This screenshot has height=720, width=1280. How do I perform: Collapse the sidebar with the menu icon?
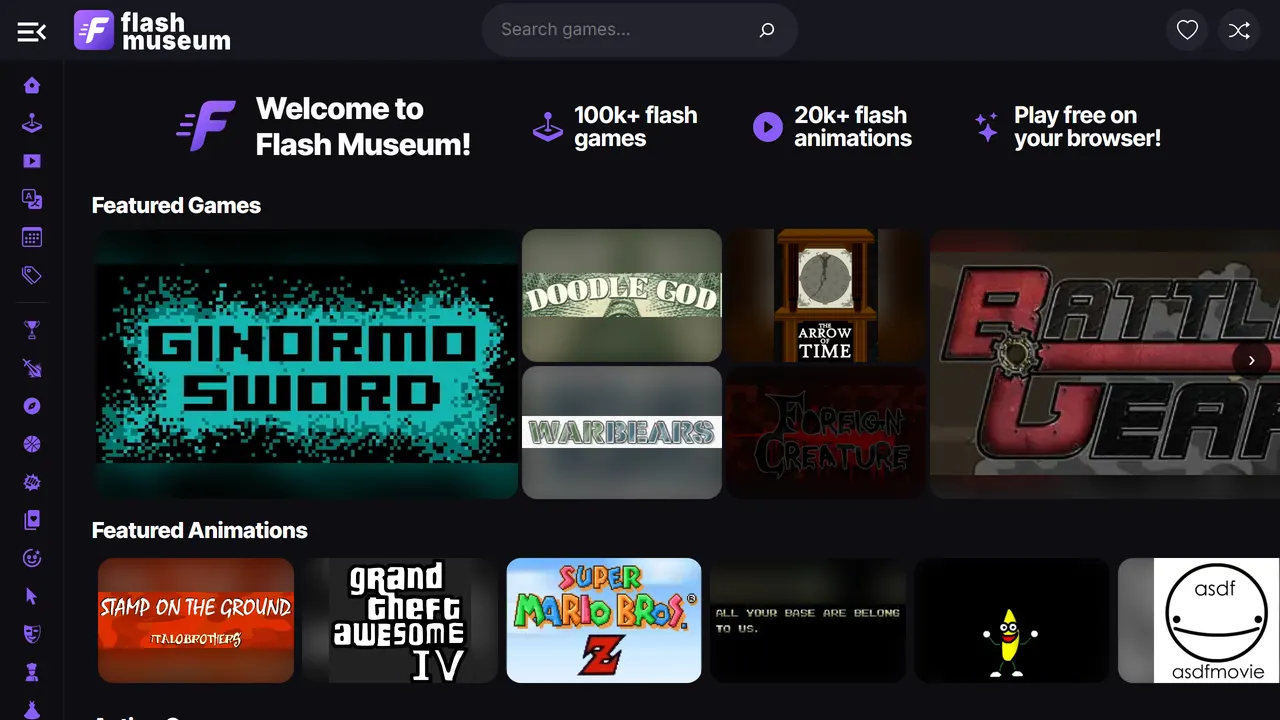click(32, 32)
